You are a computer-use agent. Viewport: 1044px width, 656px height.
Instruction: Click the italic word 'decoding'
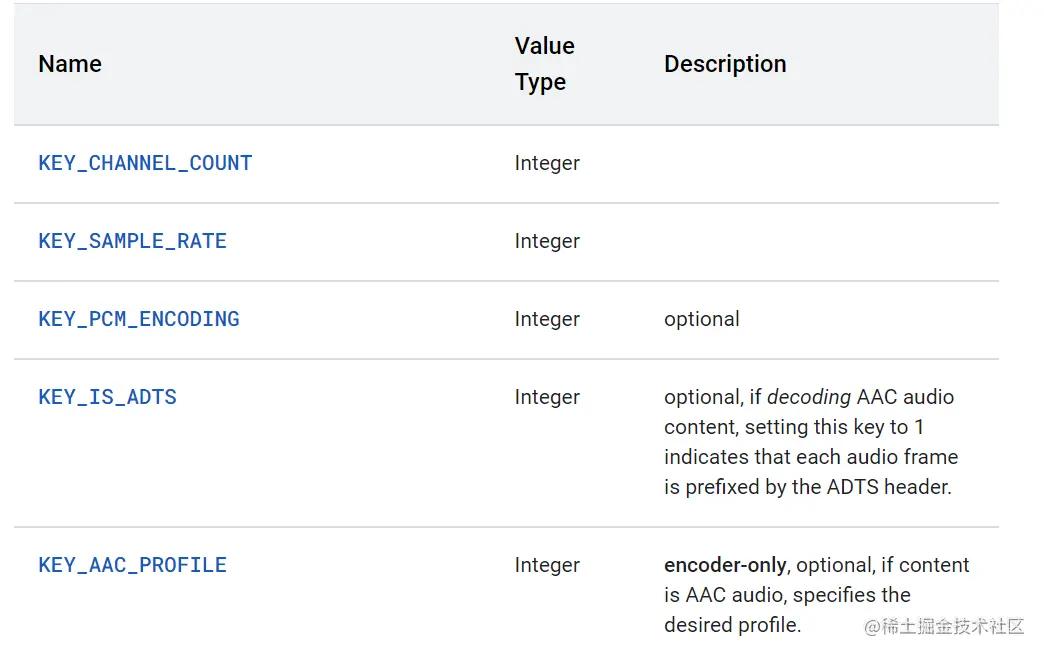click(x=809, y=397)
